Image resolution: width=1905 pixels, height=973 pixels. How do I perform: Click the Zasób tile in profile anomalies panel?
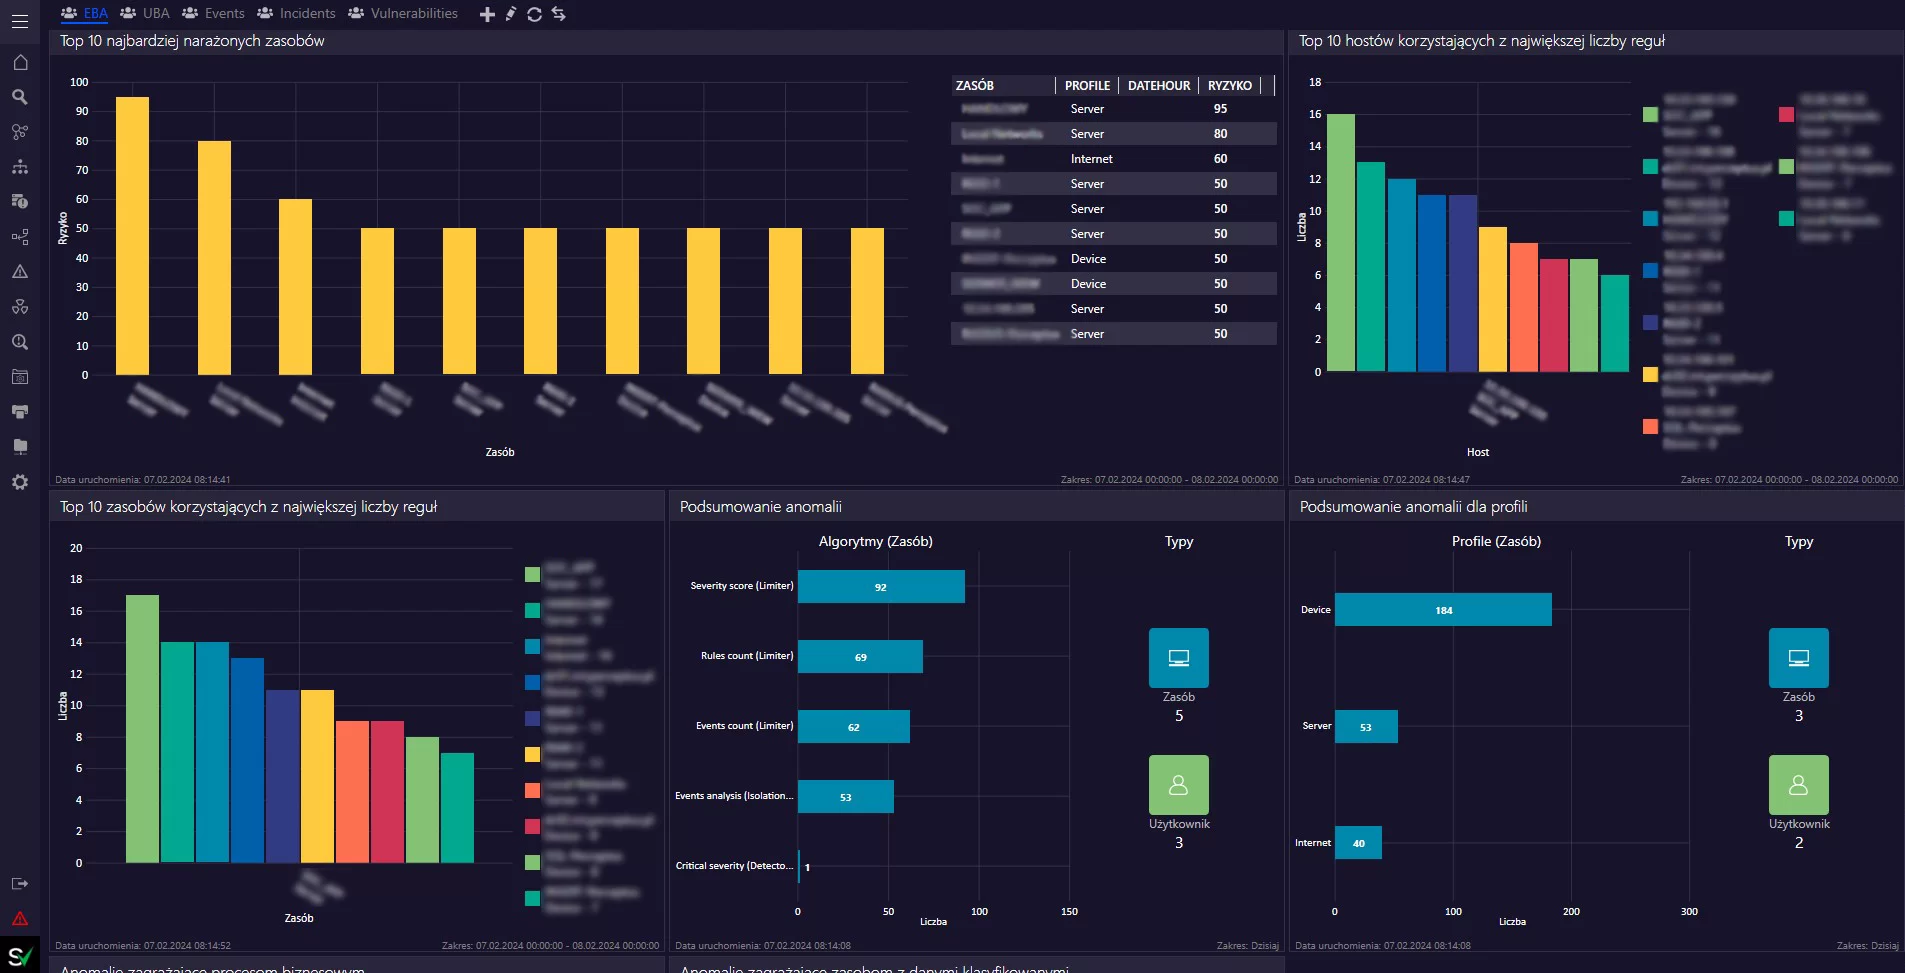[1798, 658]
